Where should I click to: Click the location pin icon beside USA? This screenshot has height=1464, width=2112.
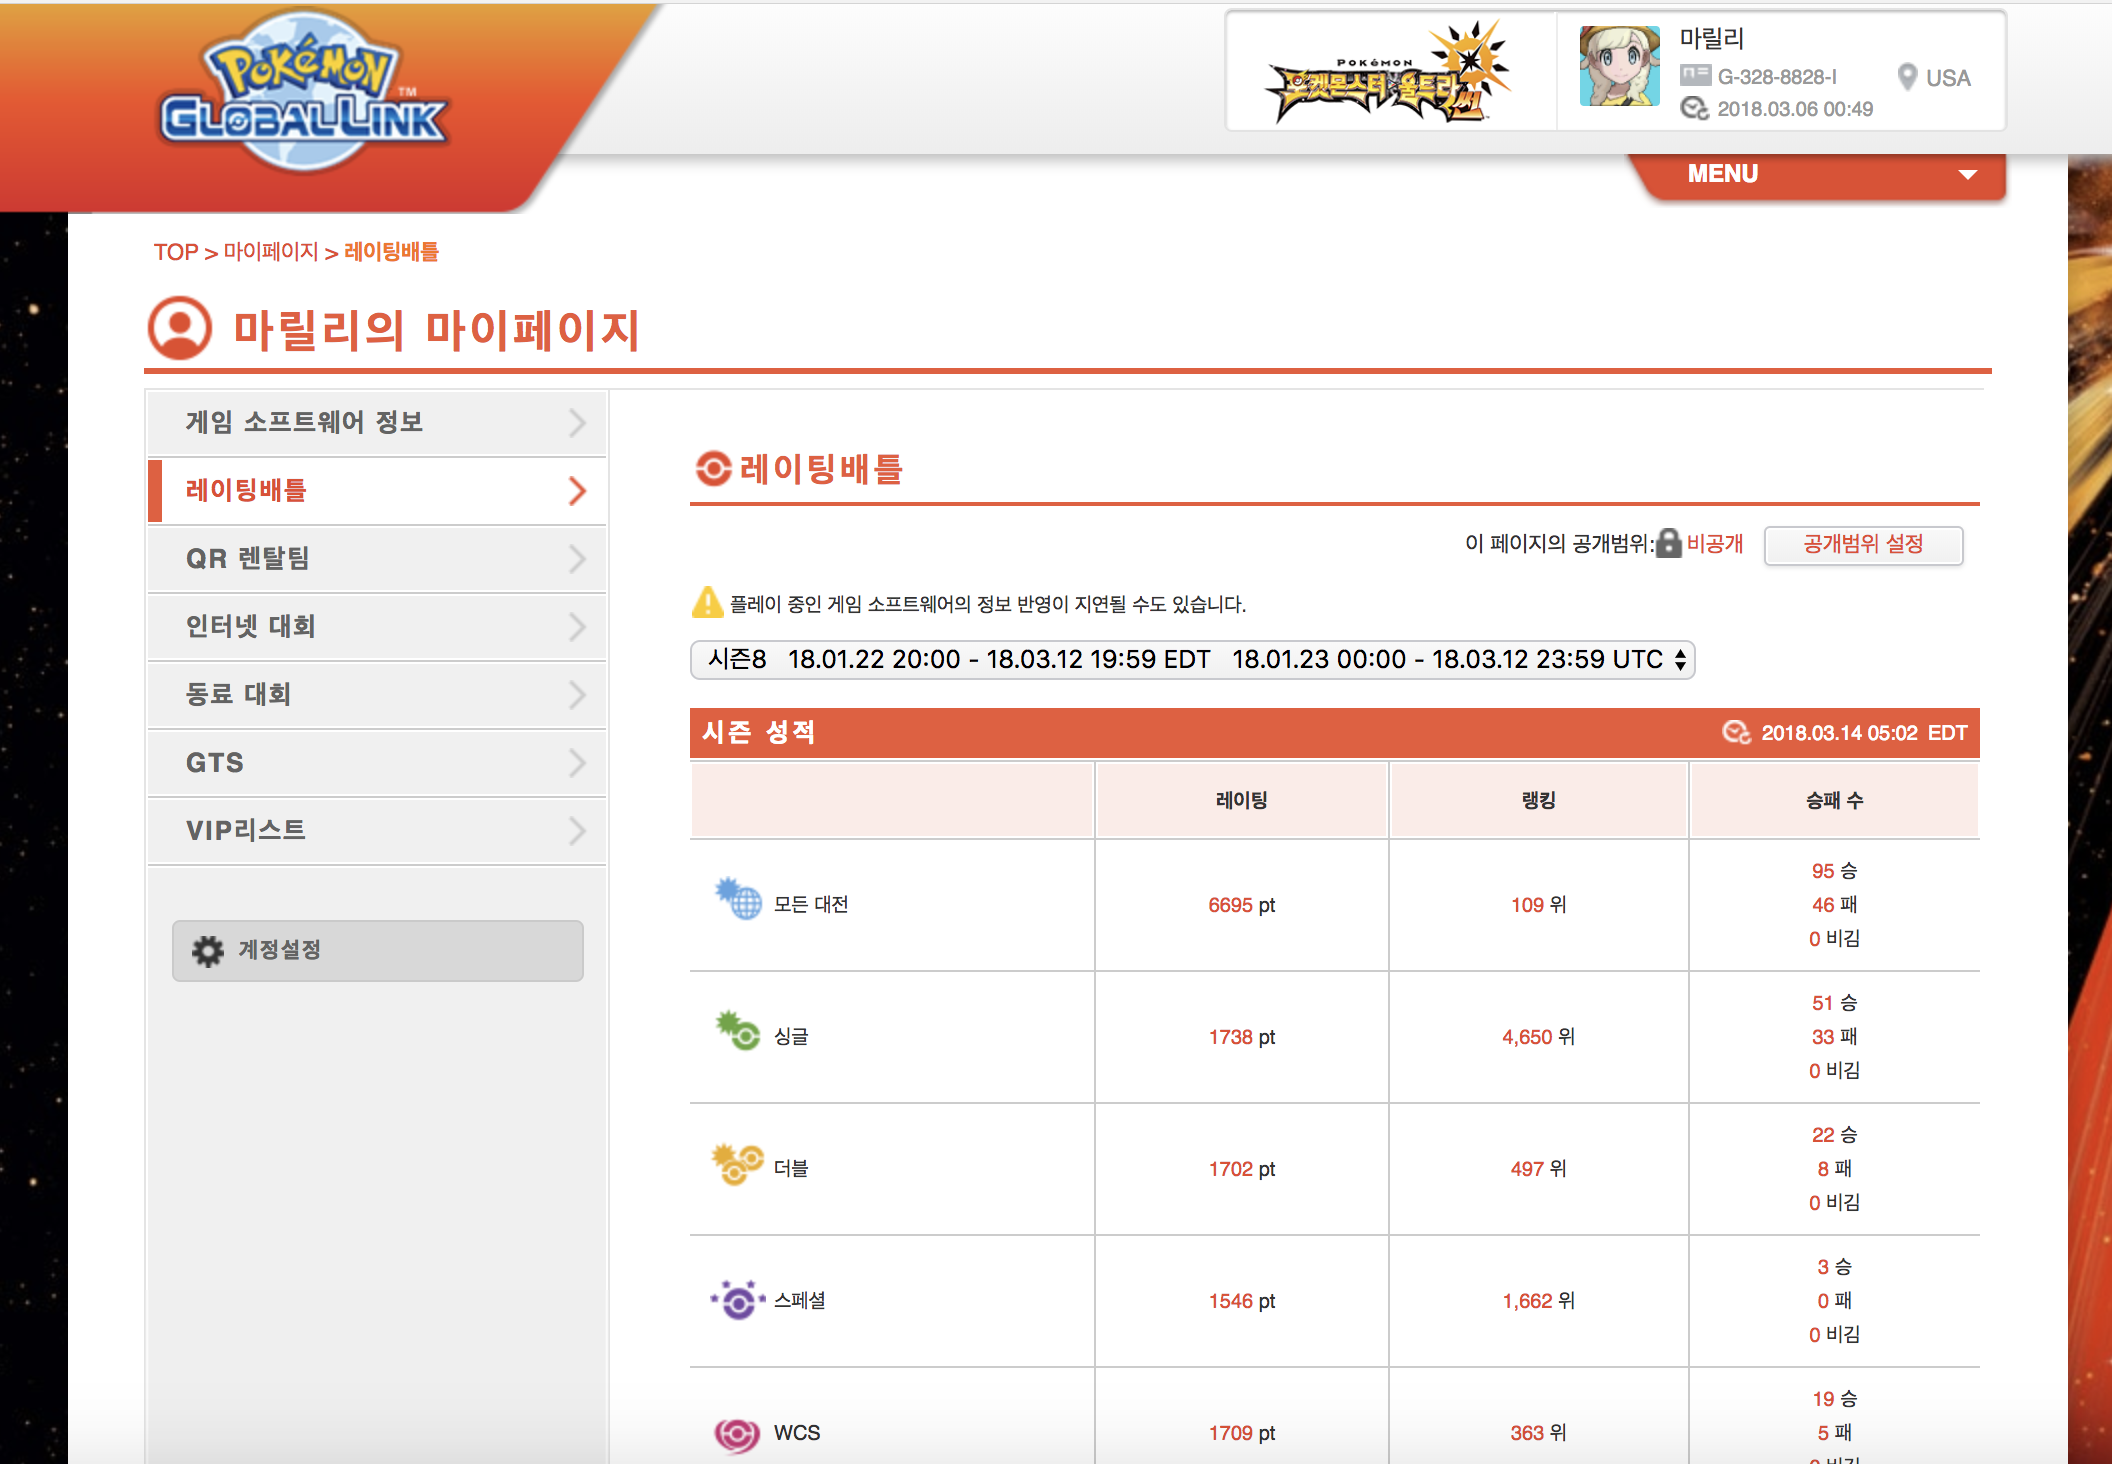[x=1907, y=77]
